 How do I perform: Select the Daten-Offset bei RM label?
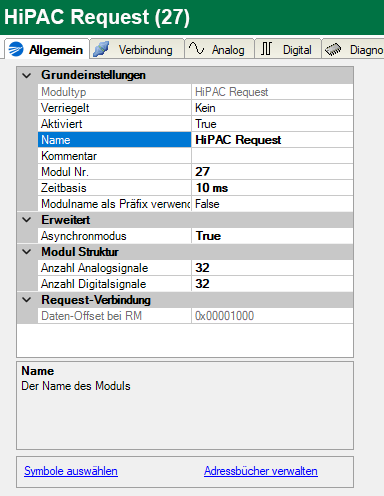coord(114,316)
